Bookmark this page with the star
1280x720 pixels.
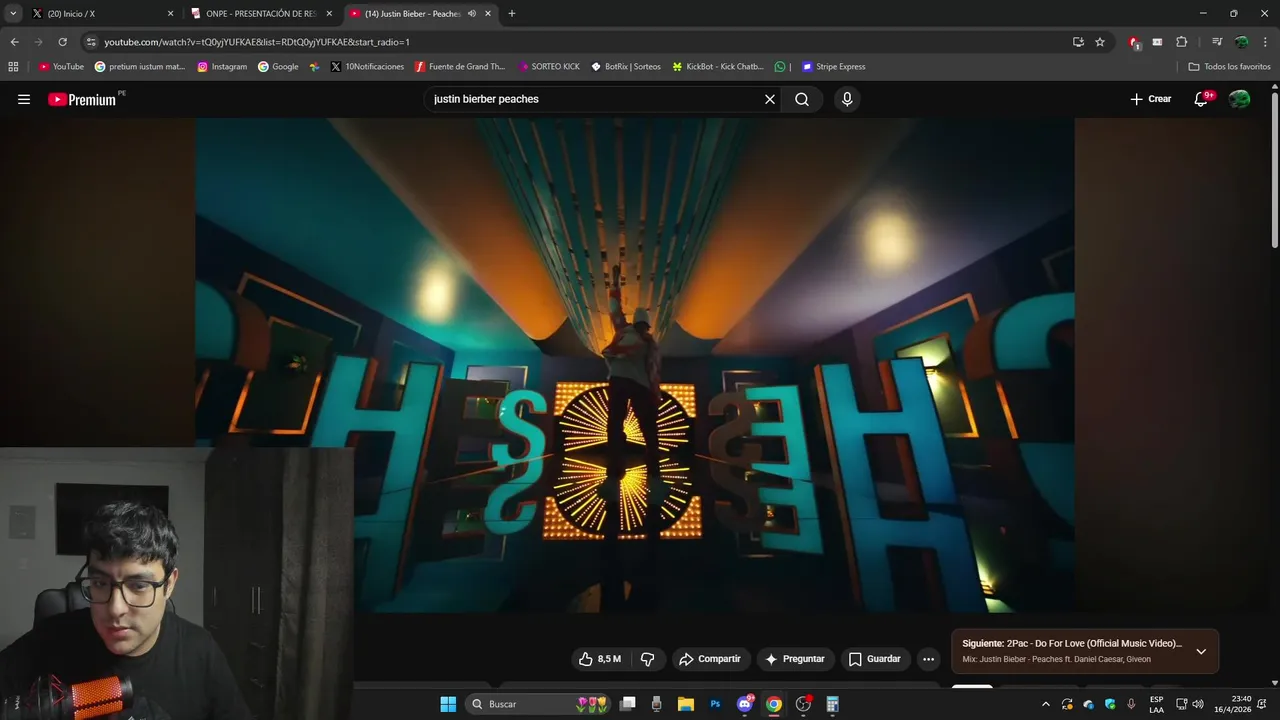point(1100,42)
